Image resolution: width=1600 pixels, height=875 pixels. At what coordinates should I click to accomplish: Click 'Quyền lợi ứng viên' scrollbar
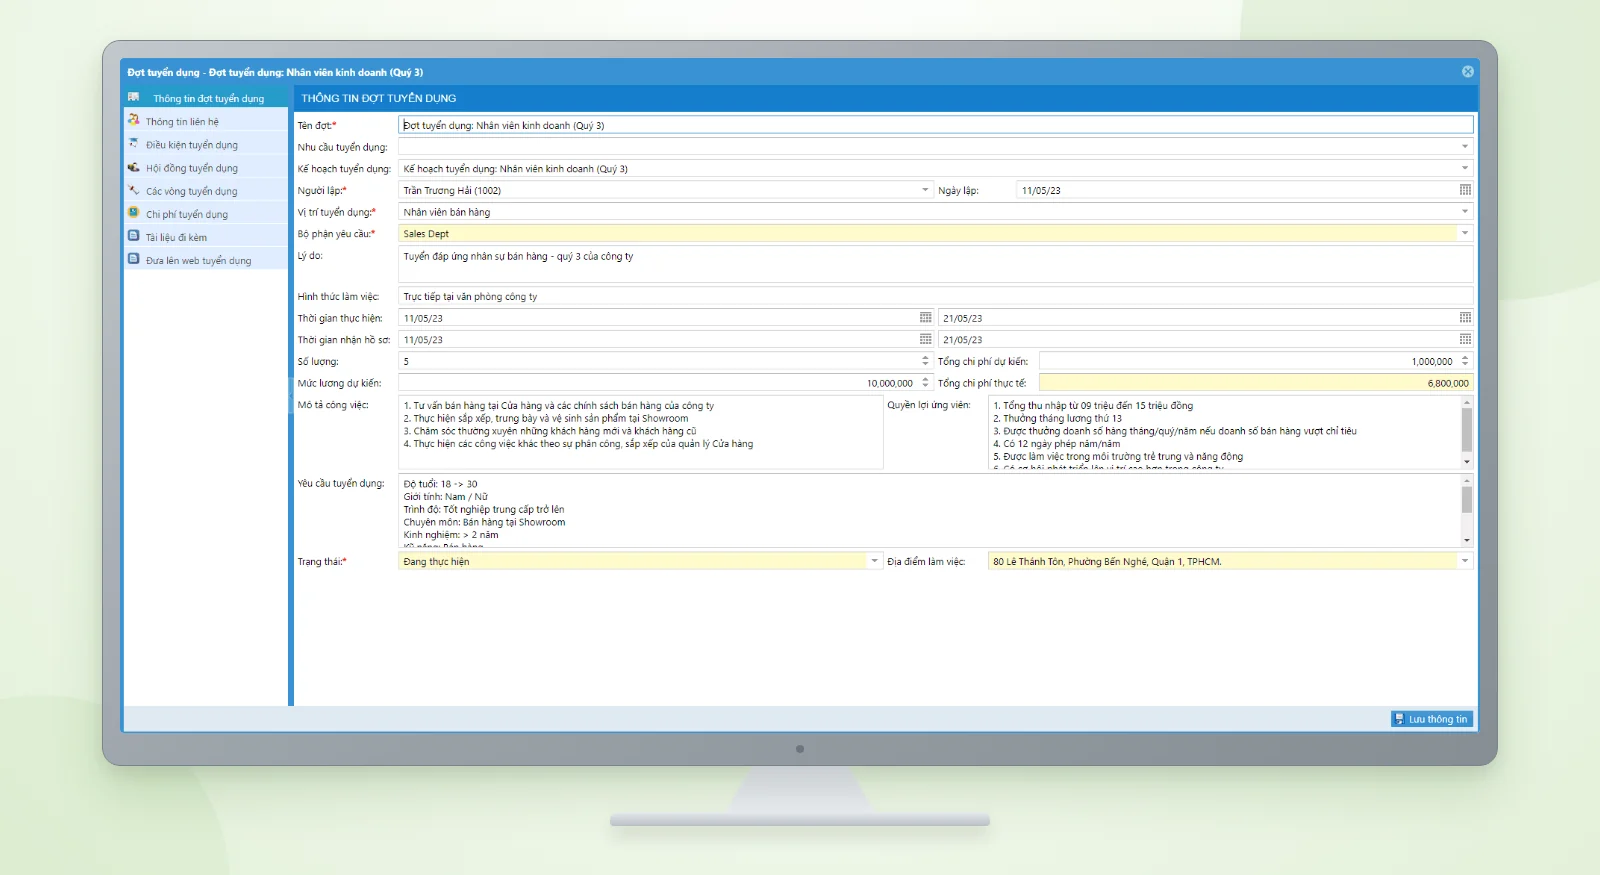tap(1467, 432)
